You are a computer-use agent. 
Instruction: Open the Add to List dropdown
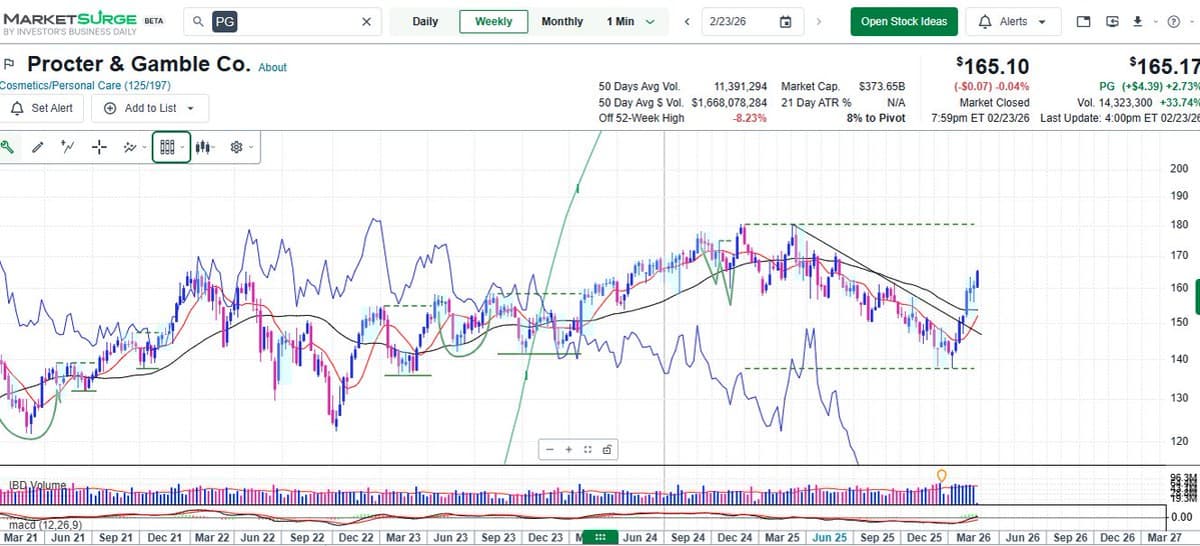coord(150,108)
